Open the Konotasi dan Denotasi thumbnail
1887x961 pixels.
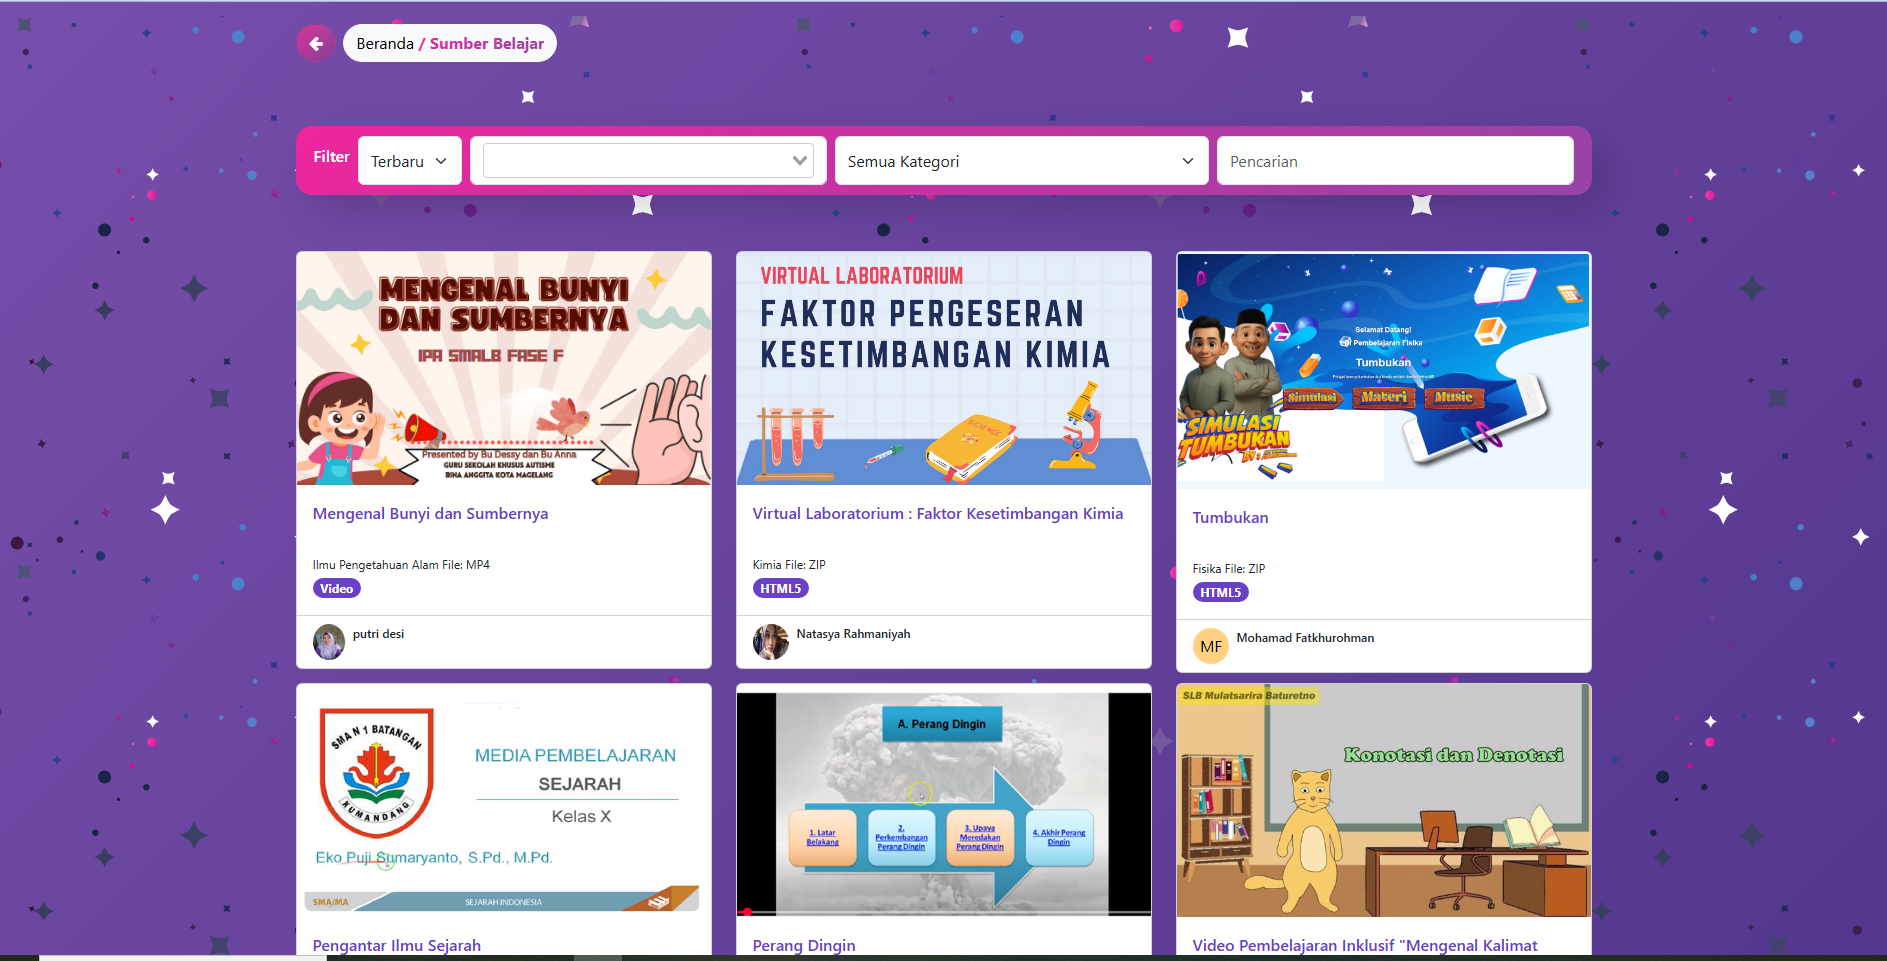click(1384, 800)
